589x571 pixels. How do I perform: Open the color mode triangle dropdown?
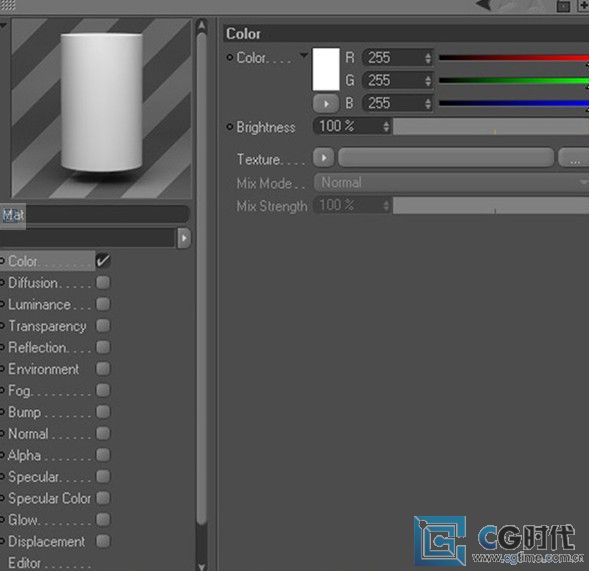304,56
